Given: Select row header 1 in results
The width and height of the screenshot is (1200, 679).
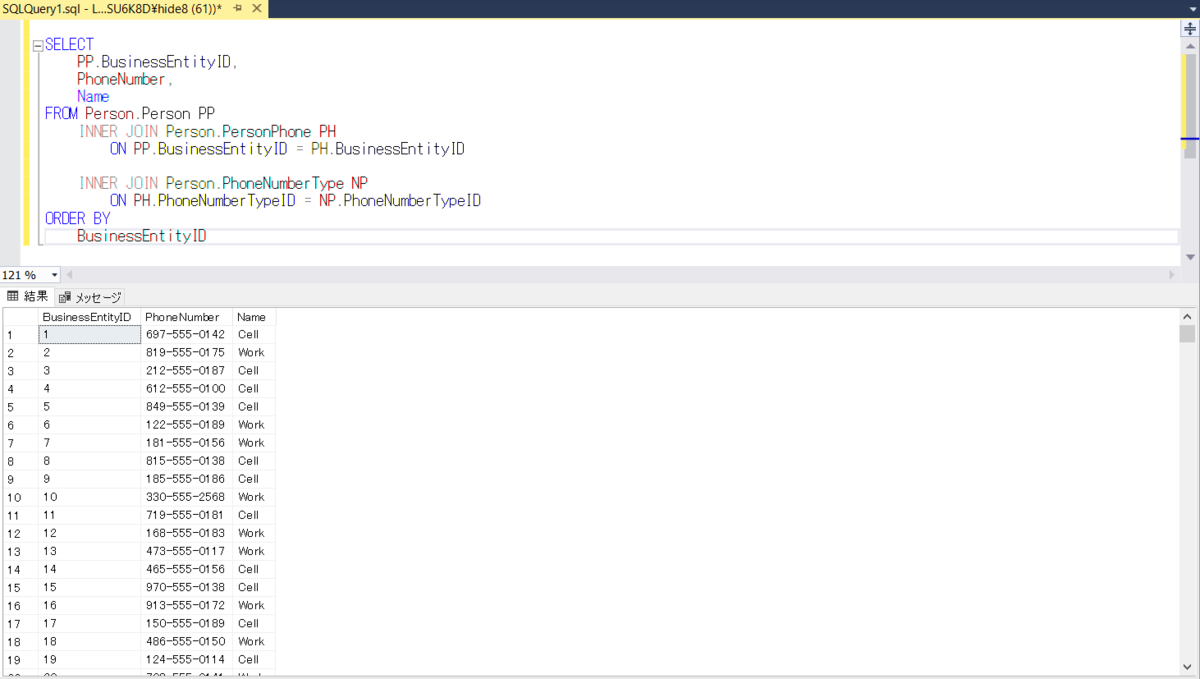Looking at the screenshot, I should tap(20, 335).
